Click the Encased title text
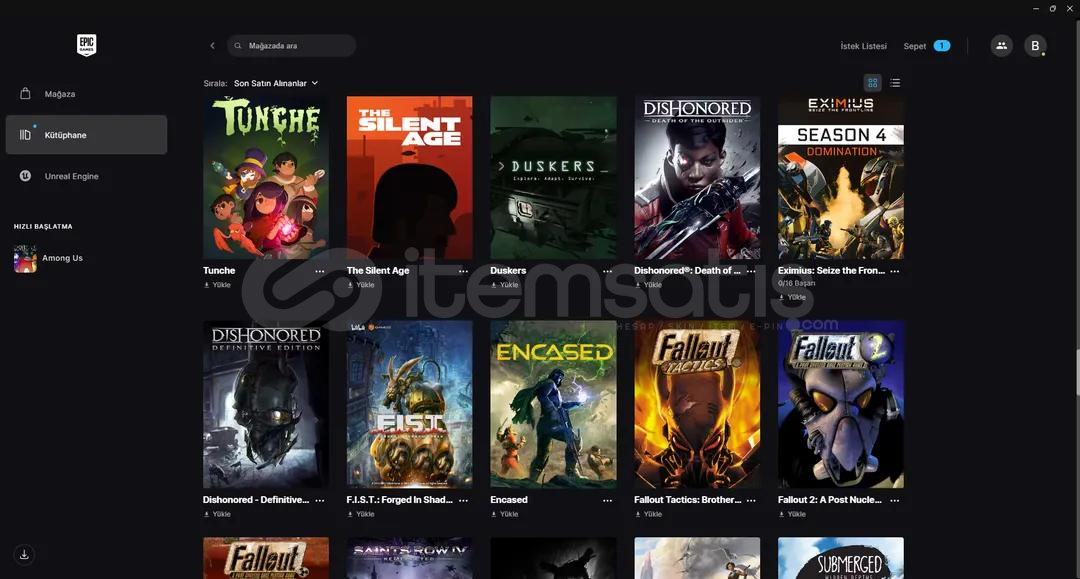 coord(509,500)
